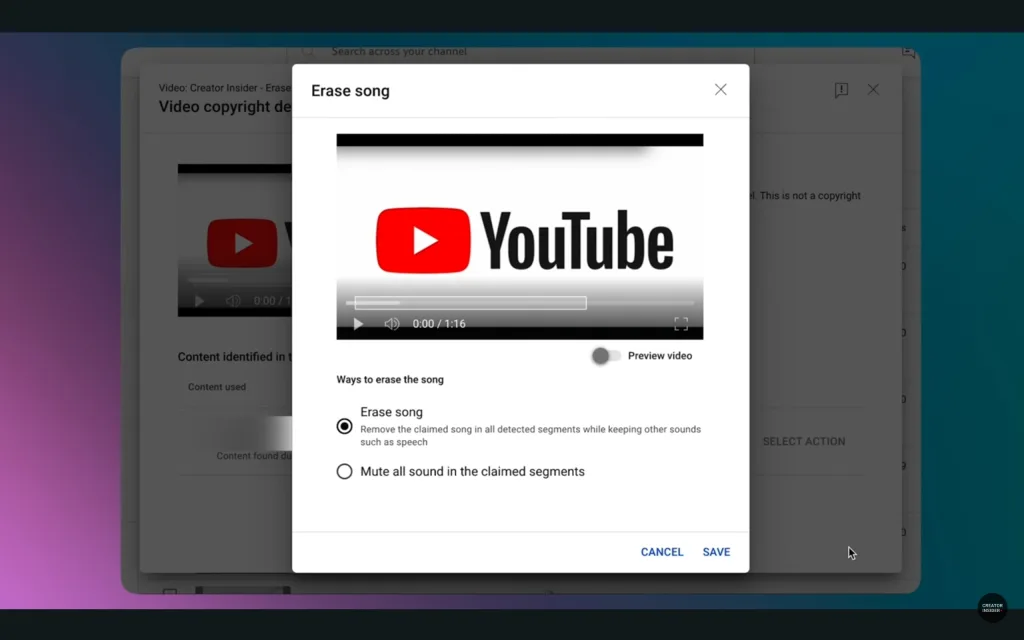
Task: Click the 0:00 / 1:16 time display
Action: click(439, 324)
